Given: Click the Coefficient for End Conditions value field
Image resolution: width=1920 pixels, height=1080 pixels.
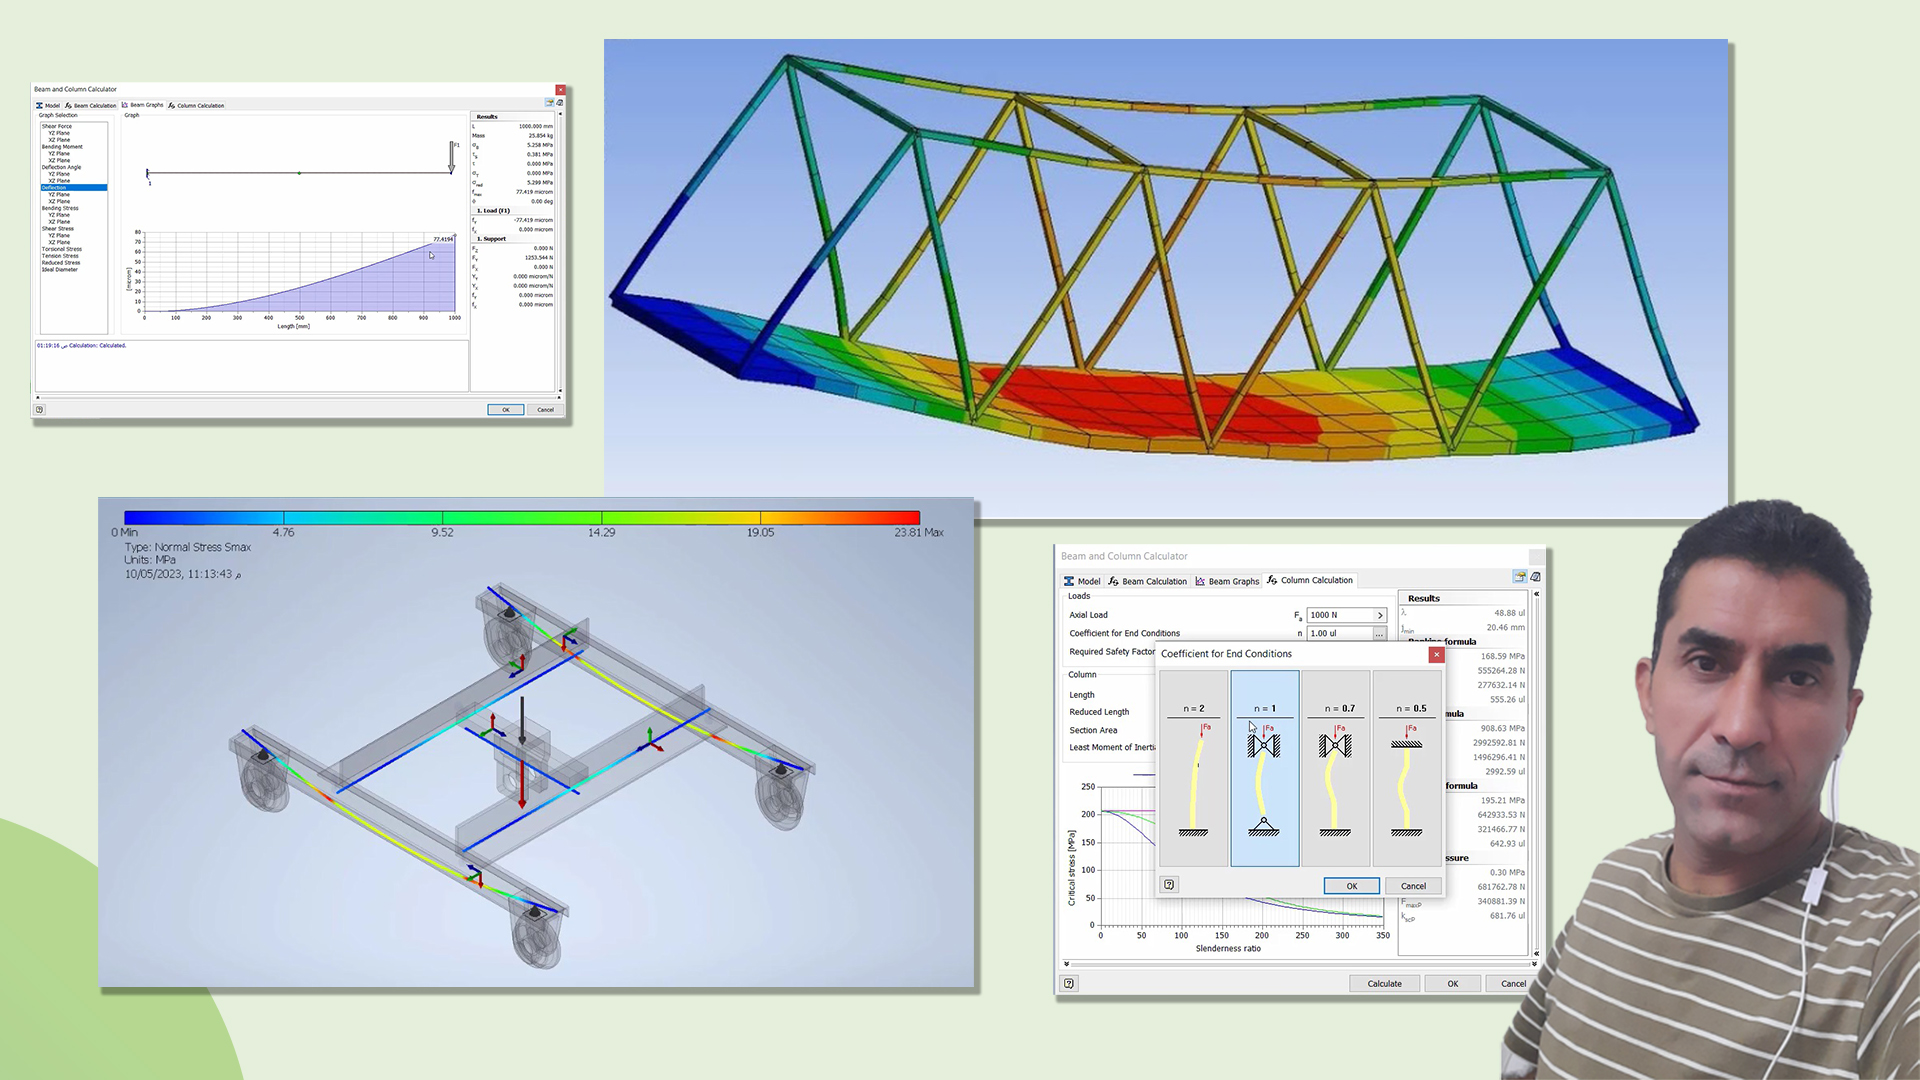Looking at the screenshot, I should click(x=1340, y=633).
